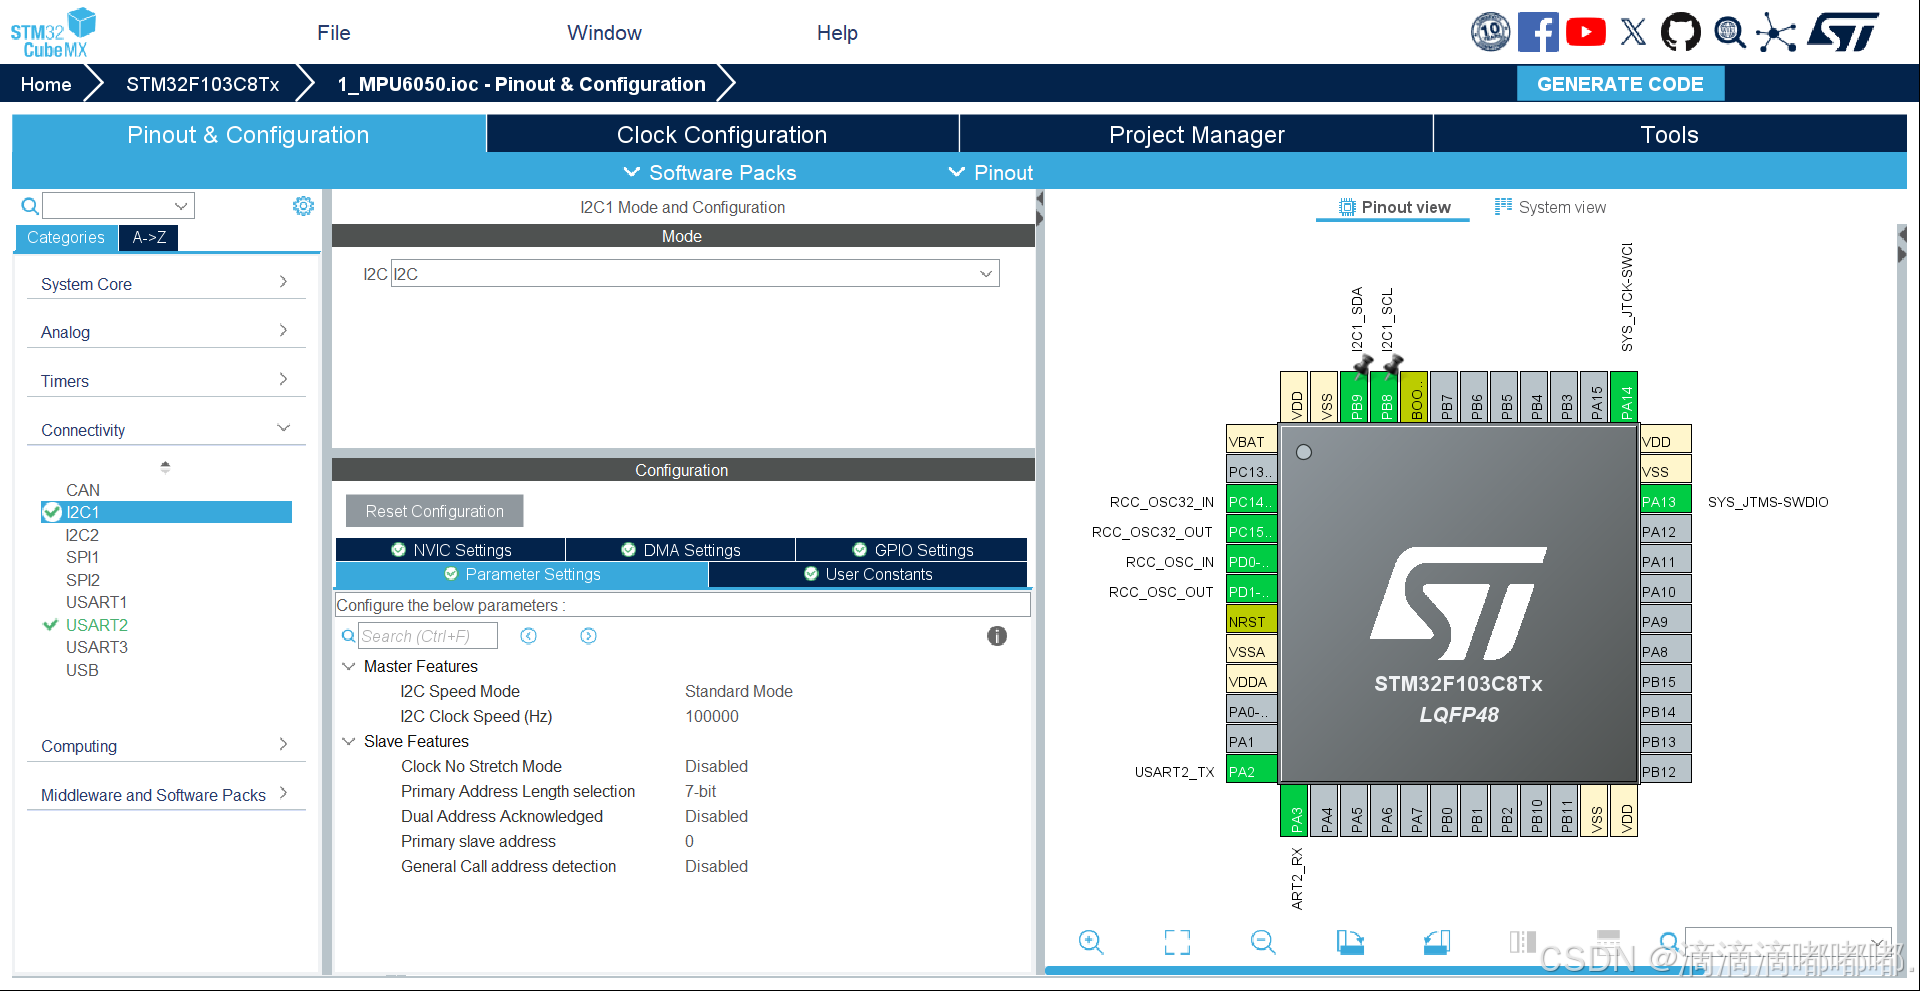
Task: Zoom in on the pinout view
Action: click(x=1090, y=942)
